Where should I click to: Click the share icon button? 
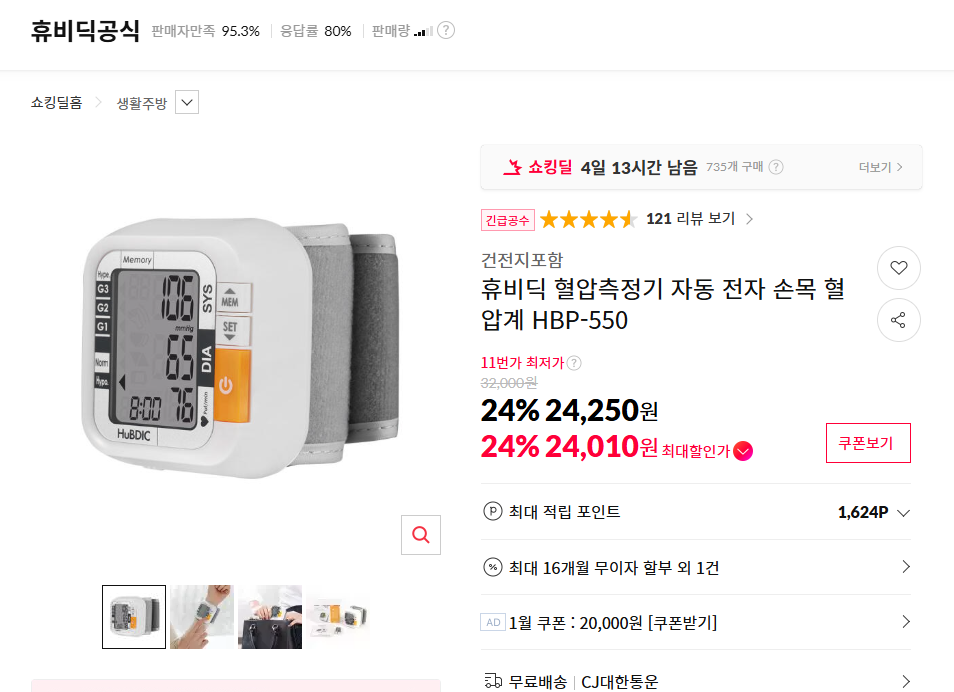[x=898, y=320]
